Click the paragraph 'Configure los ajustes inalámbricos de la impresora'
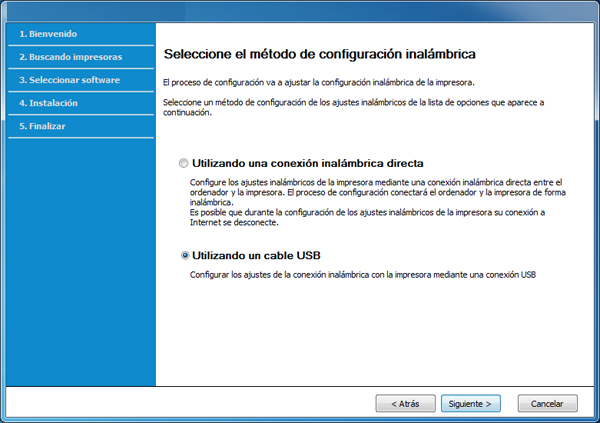Screen dimensions: 600x423 click(378, 192)
